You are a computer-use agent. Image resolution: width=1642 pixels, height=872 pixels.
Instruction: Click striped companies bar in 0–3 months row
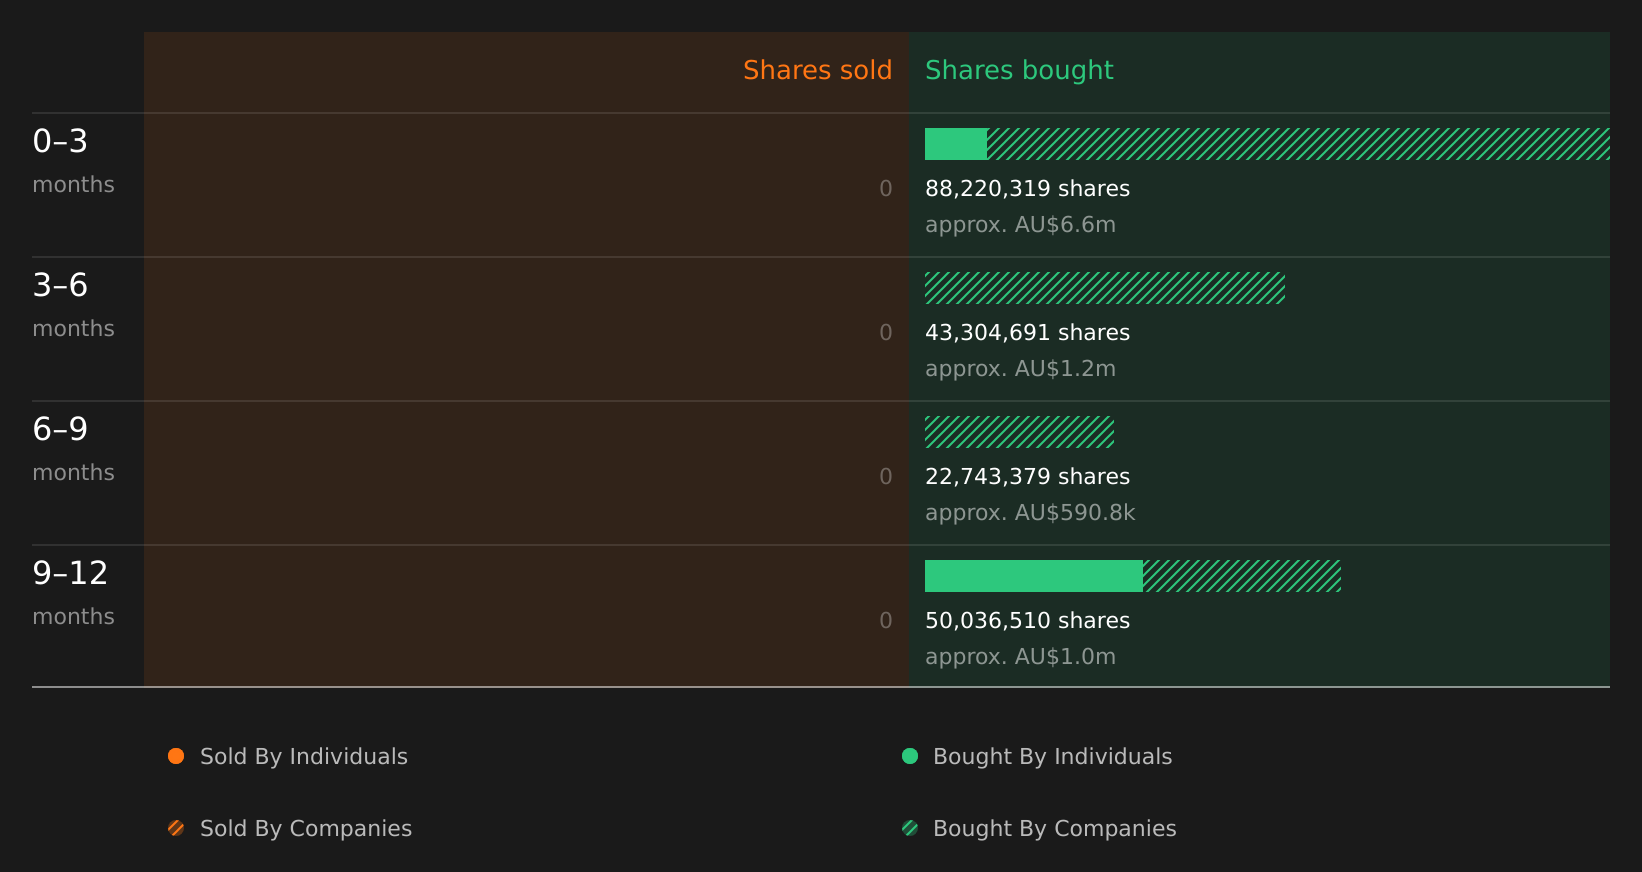1298,144
